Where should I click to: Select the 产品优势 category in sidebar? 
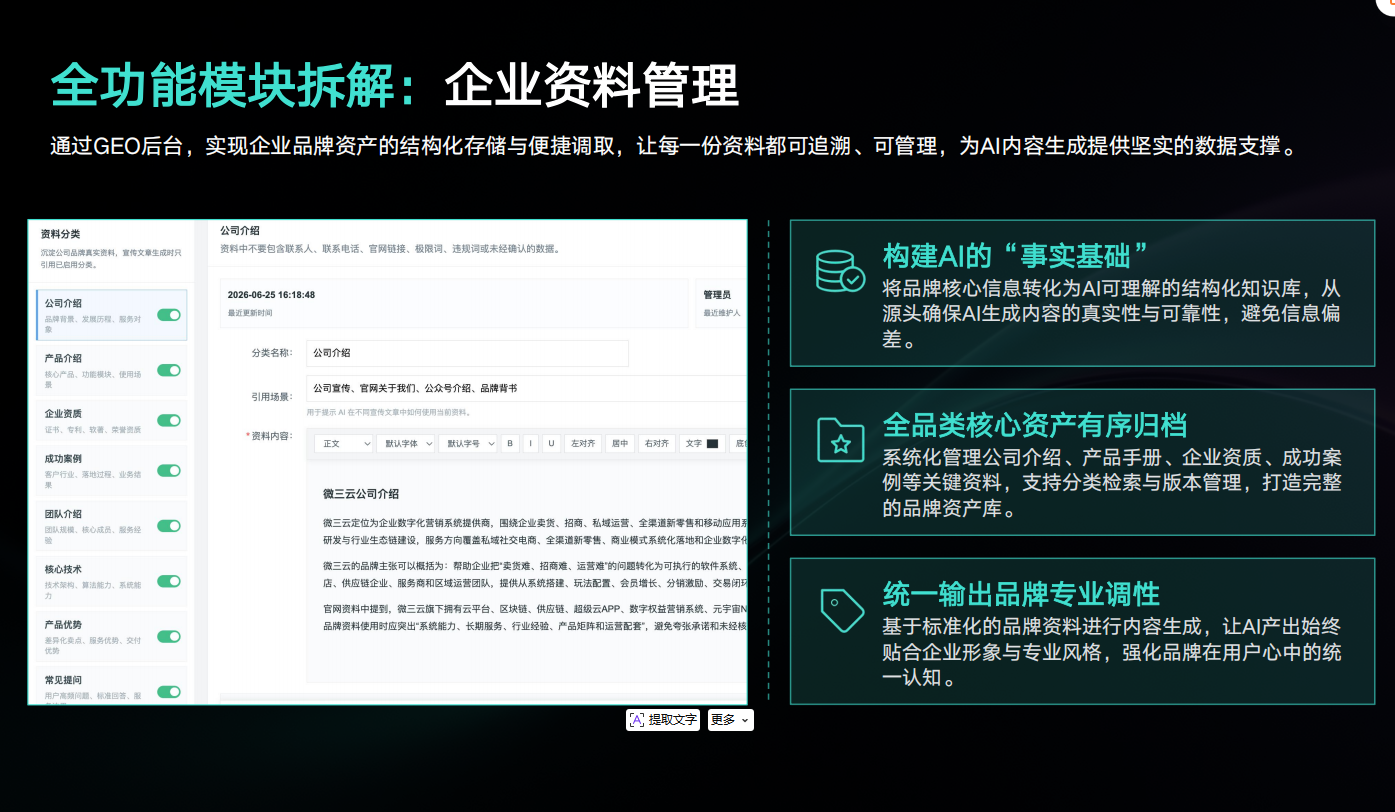tap(111, 637)
